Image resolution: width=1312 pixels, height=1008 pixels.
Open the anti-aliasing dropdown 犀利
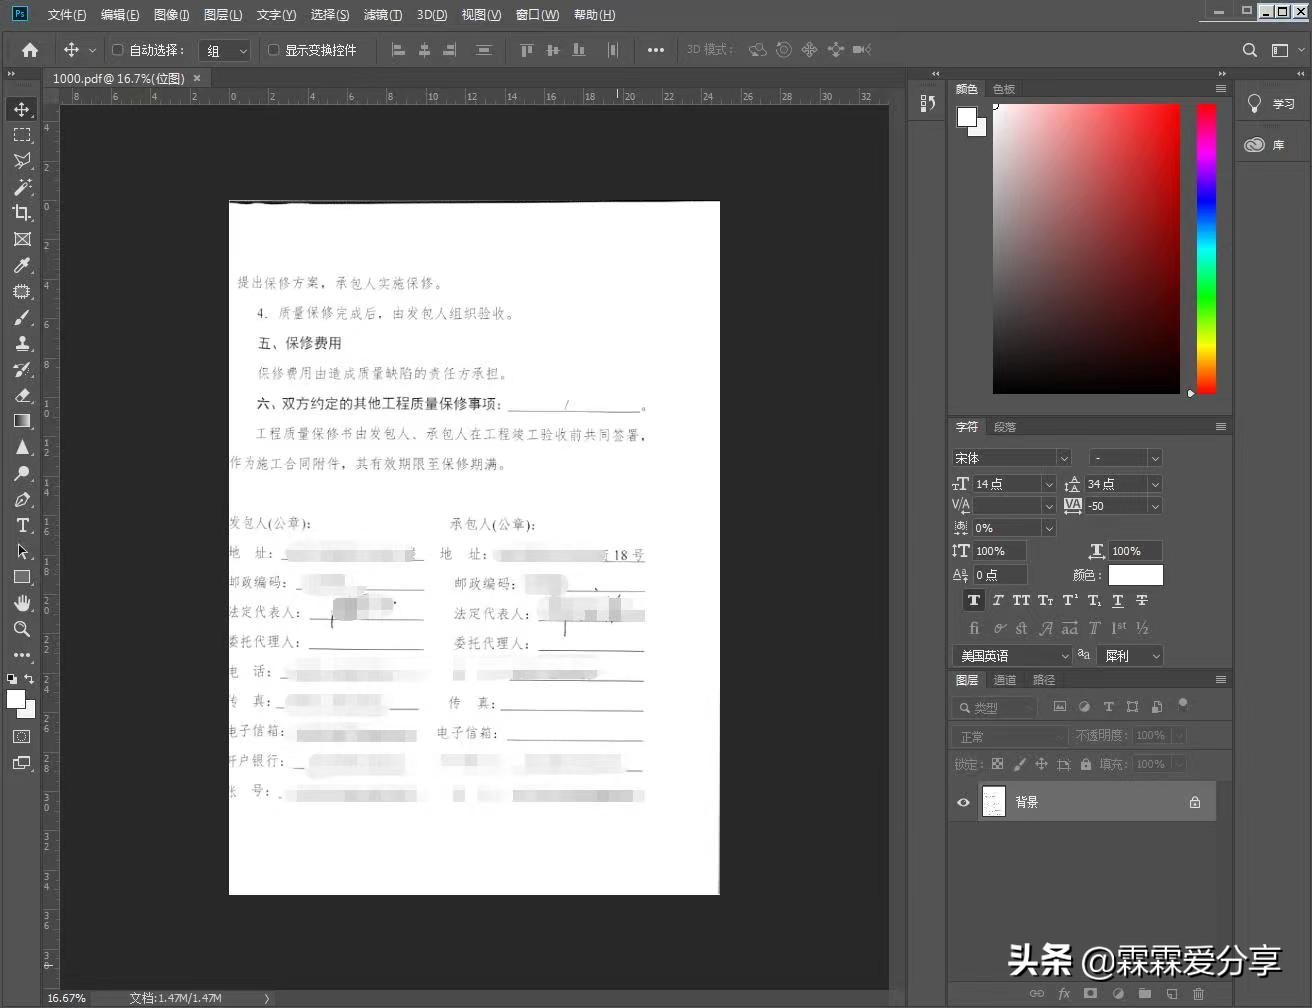tap(1130, 656)
